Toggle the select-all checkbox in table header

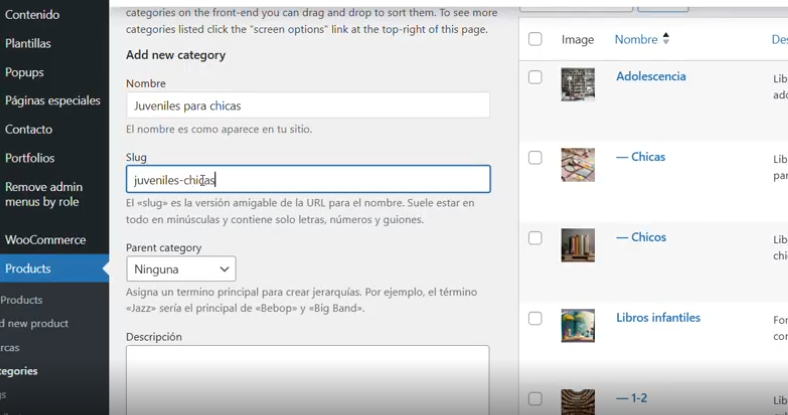point(535,39)
